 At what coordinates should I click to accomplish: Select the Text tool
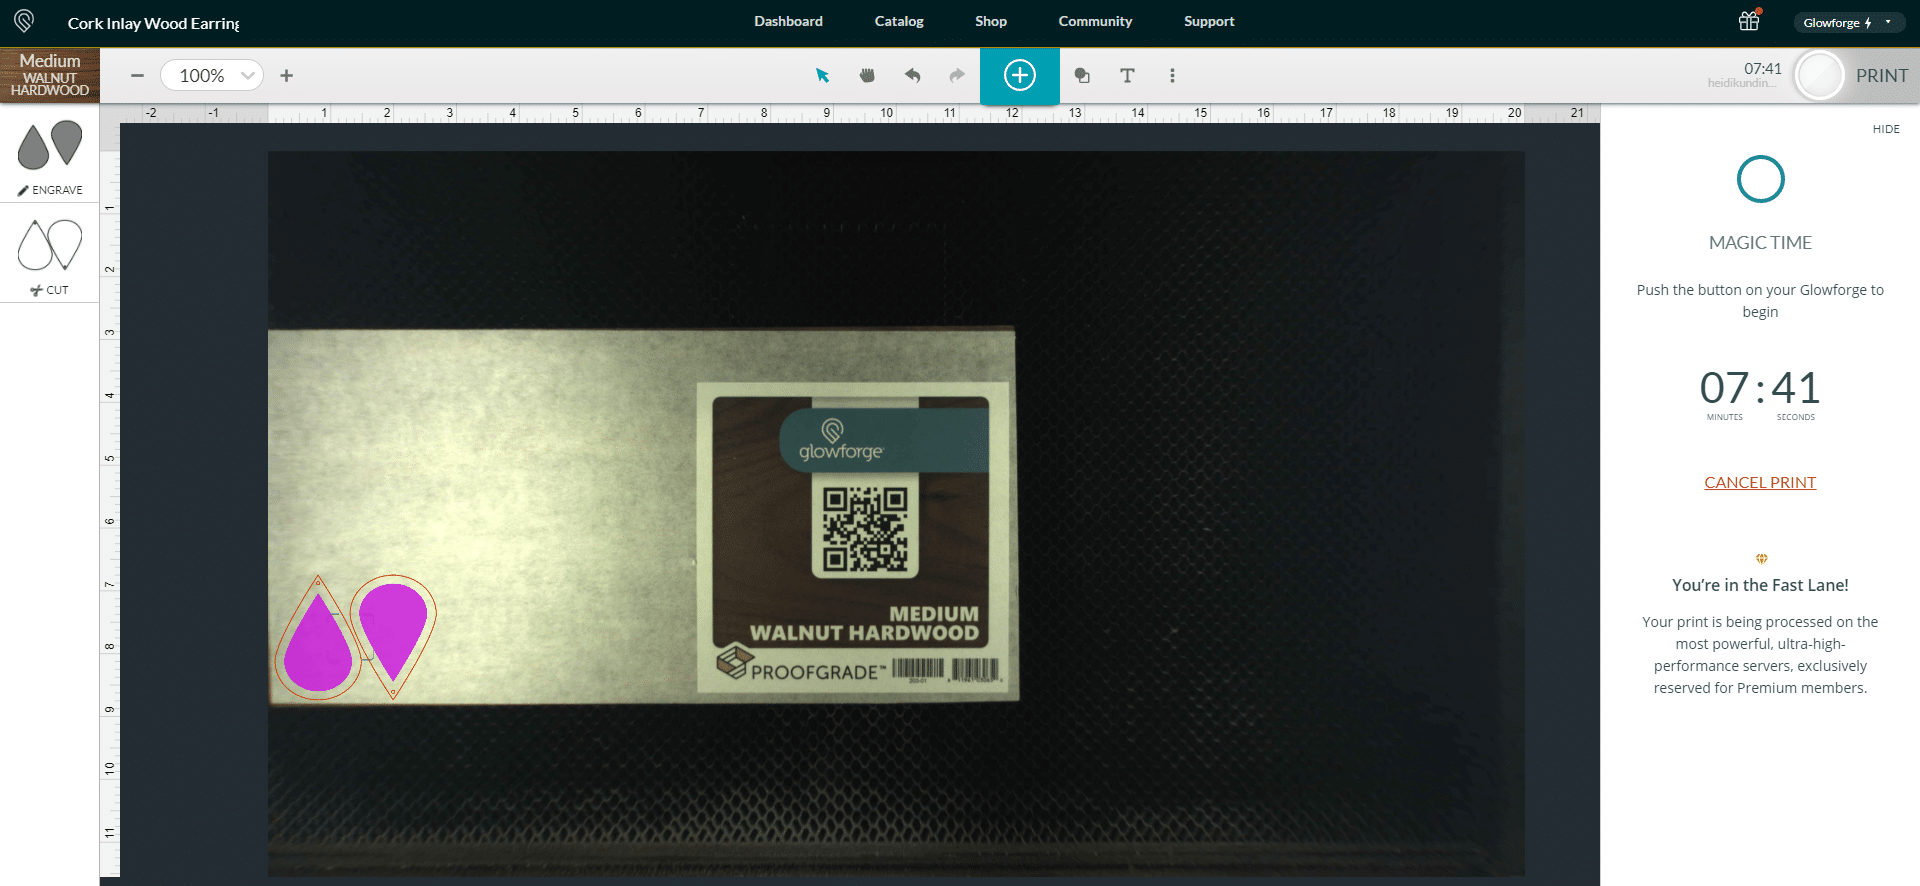coord(1127,76)
